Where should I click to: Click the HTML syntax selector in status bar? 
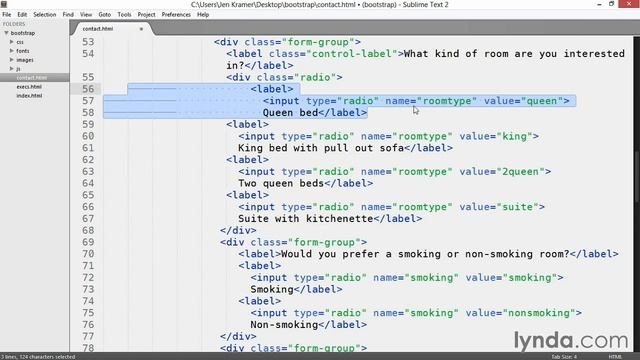point(615,357)
